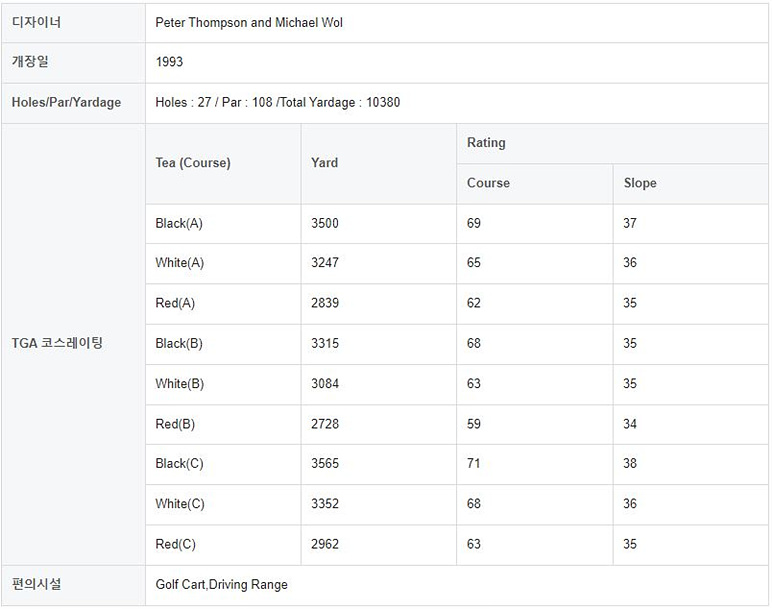Screen dimensions: 772x609
Task: Click the Tea (Course) column header
Action: (193, 163)
